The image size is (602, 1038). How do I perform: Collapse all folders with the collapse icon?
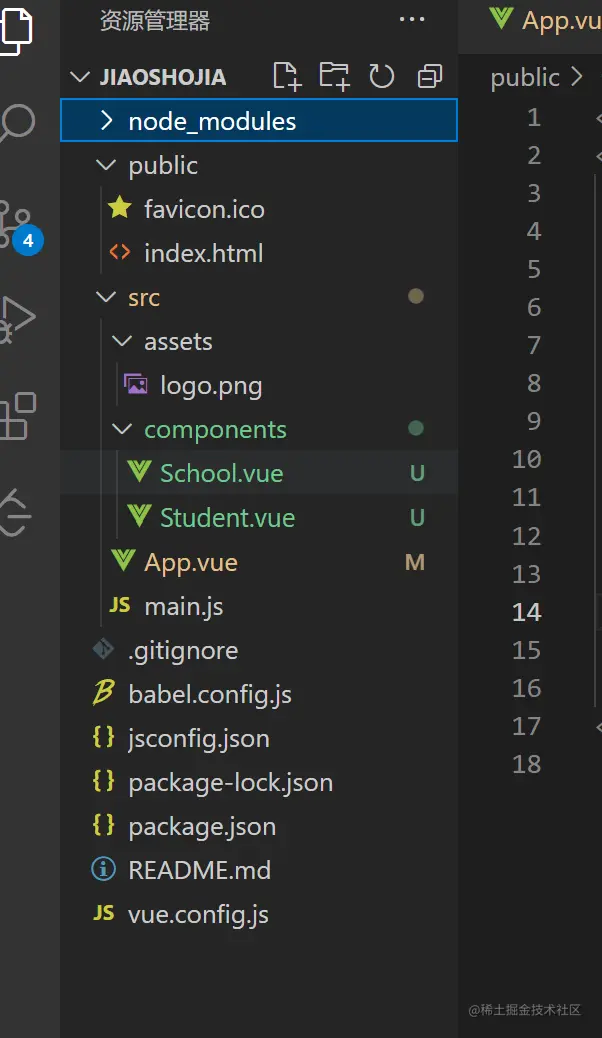click(x=429, y=76)
